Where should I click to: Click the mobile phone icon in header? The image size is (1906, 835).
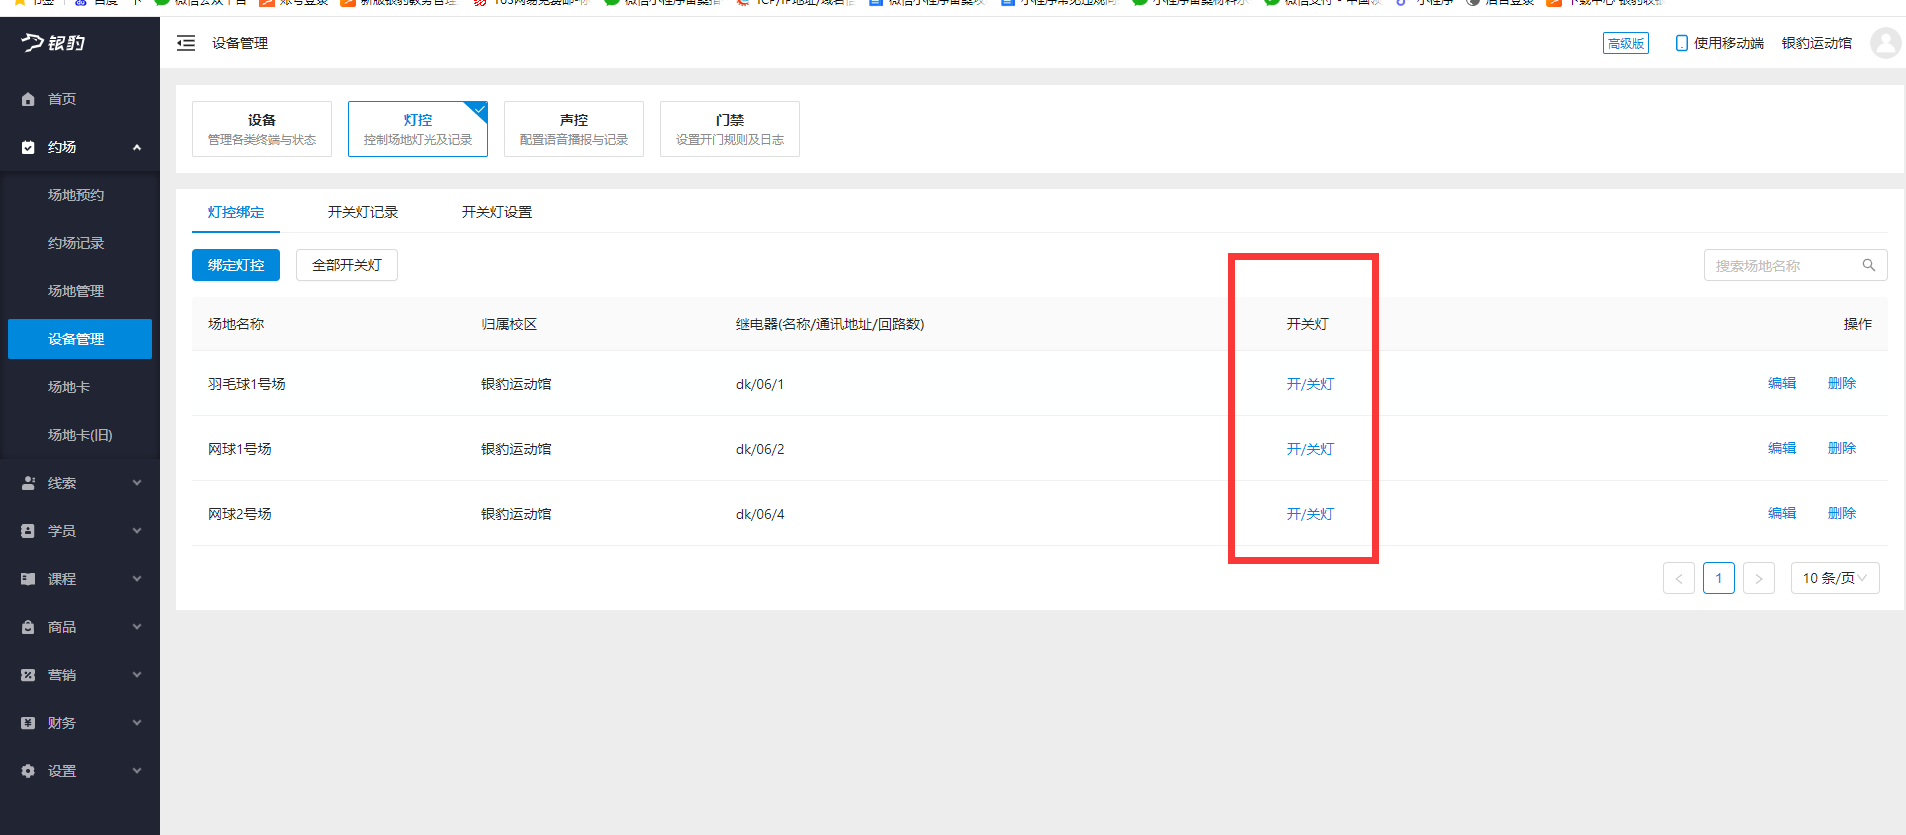pos(1681,43)
